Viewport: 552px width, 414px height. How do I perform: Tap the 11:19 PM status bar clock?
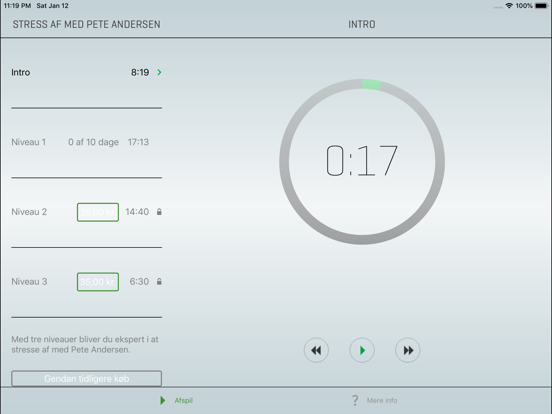click(17, 6)
